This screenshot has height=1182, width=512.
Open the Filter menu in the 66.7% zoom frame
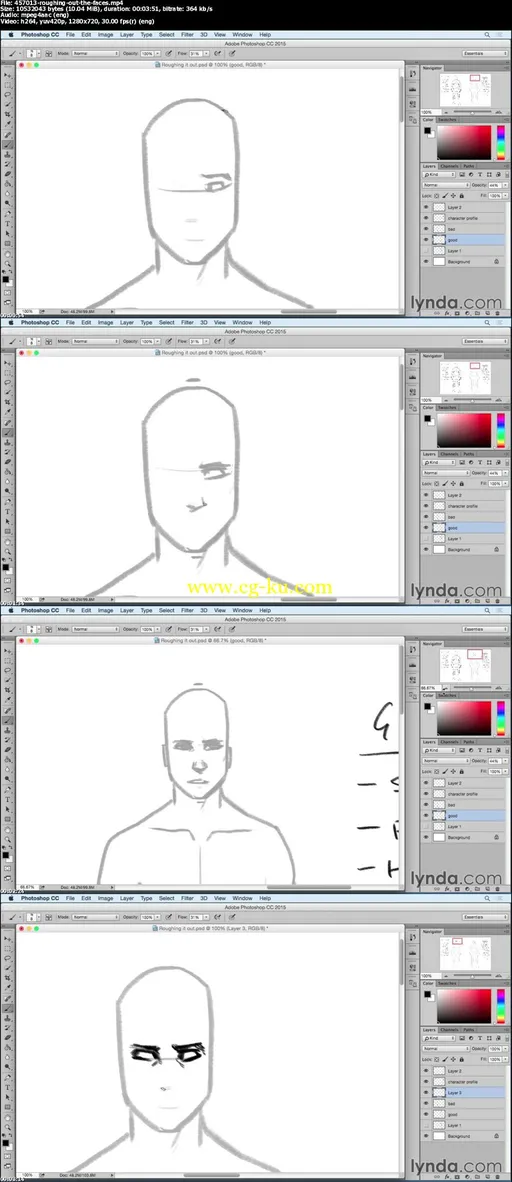click(187, 610)
